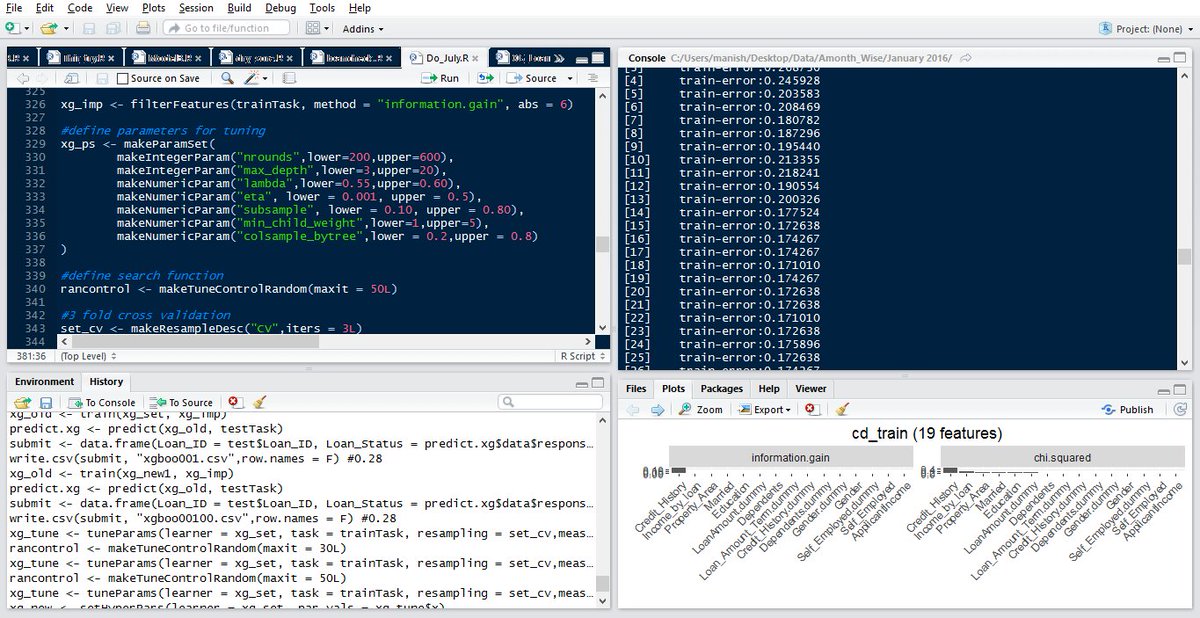Click the code tools magic wand icon
This screenshot has height=618, width=1200.
[x=251, y=78]
